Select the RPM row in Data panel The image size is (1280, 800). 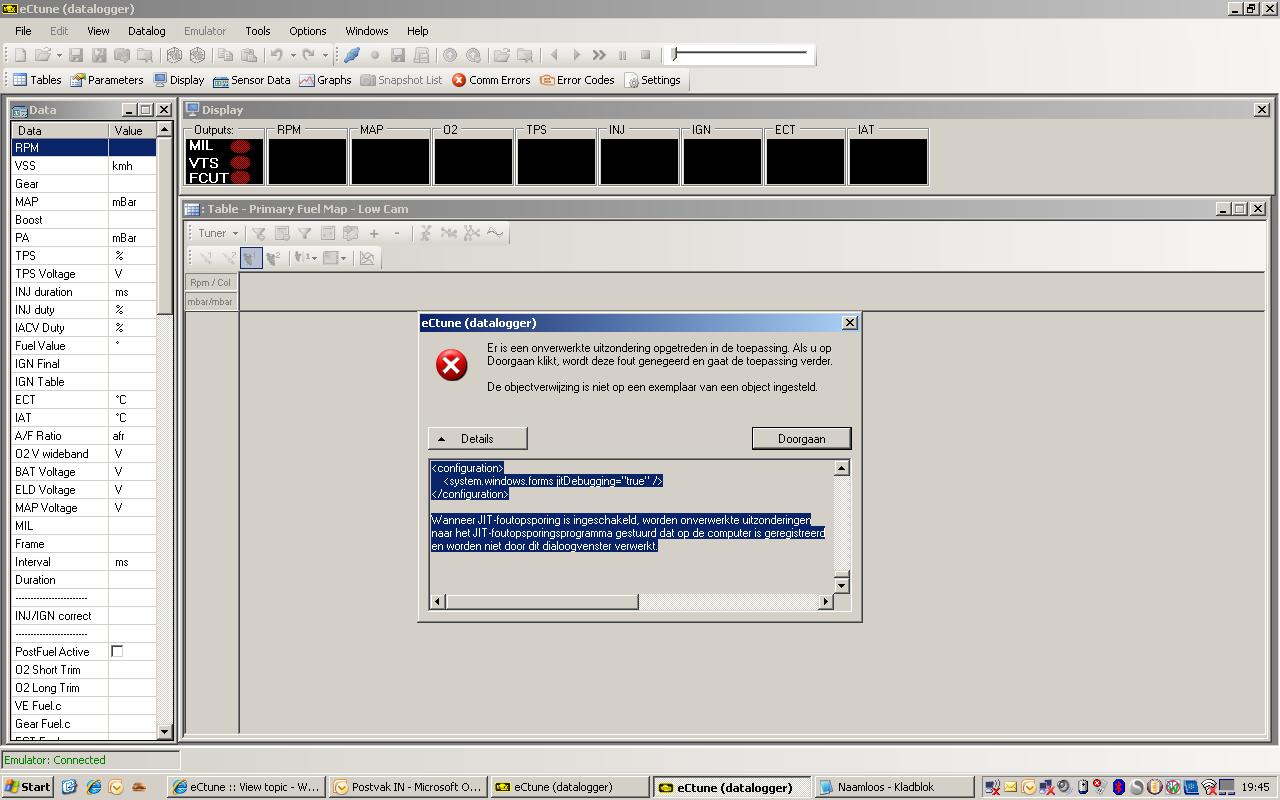coord(84,148)
